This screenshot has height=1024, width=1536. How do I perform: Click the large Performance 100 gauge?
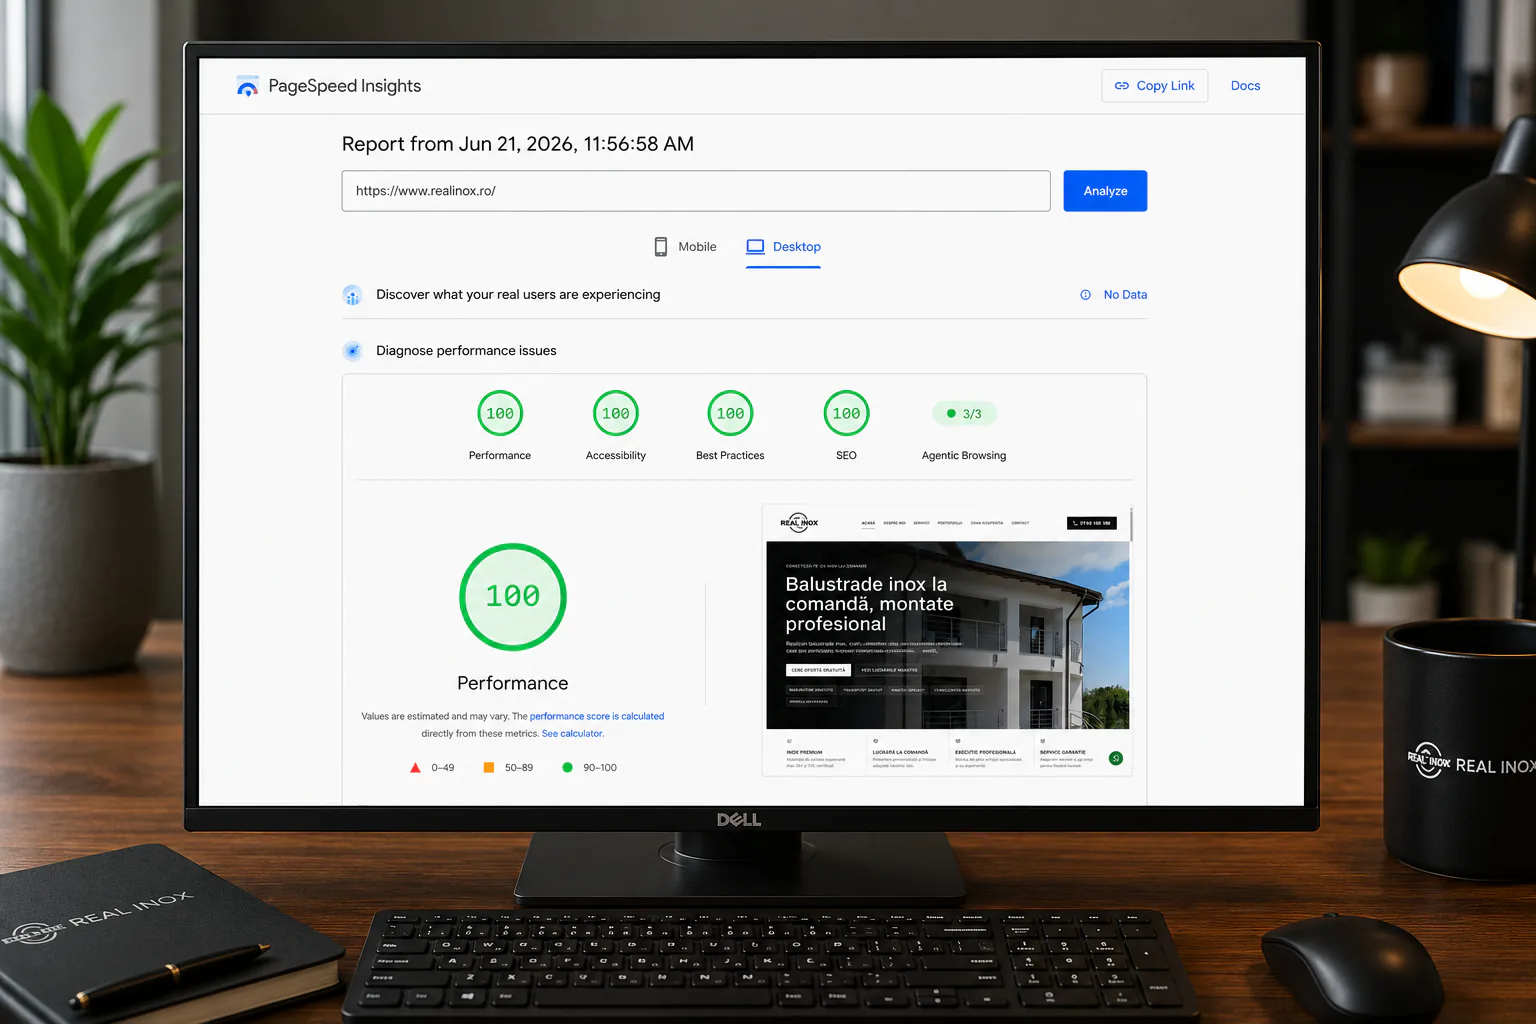coord(513,597)
